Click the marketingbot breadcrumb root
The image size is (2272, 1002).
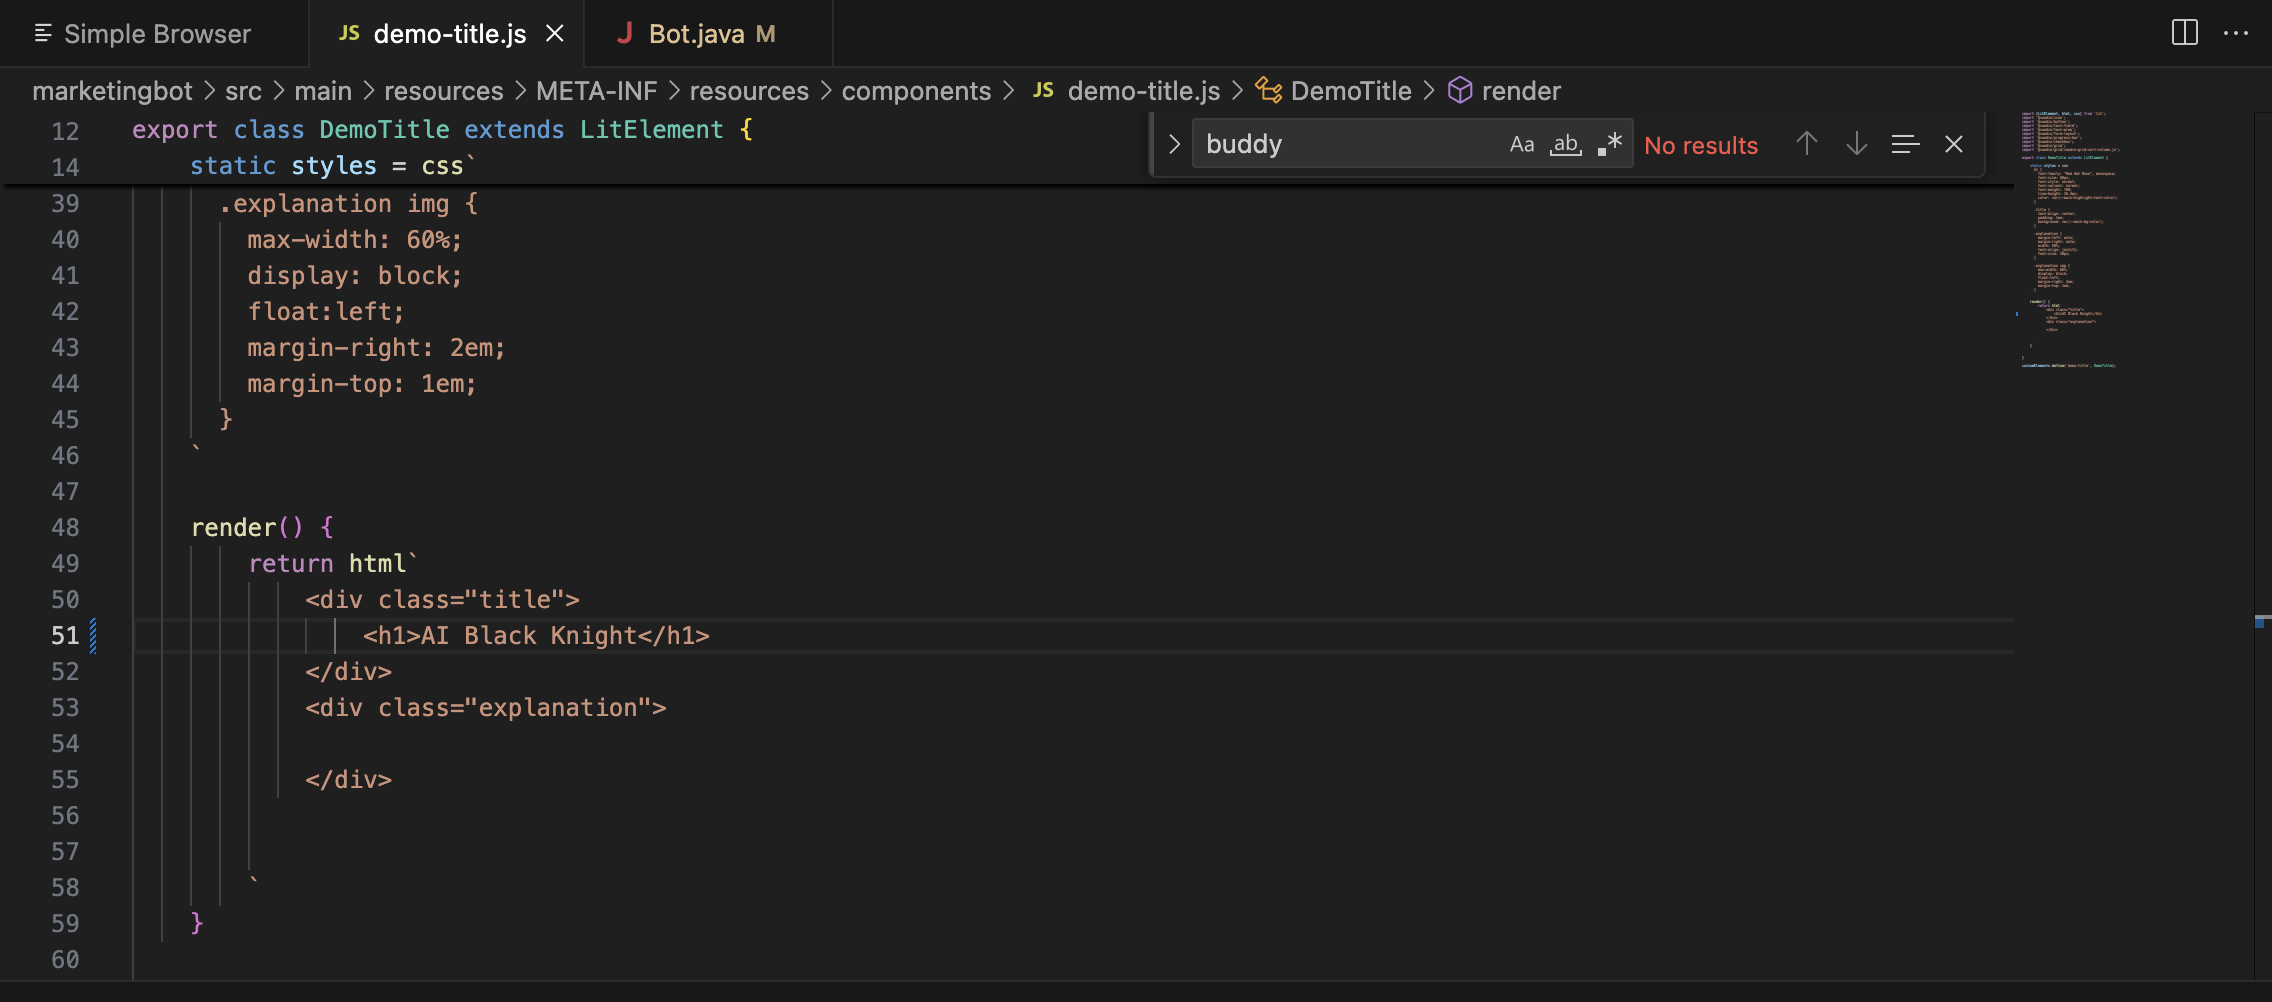point(112,91)
